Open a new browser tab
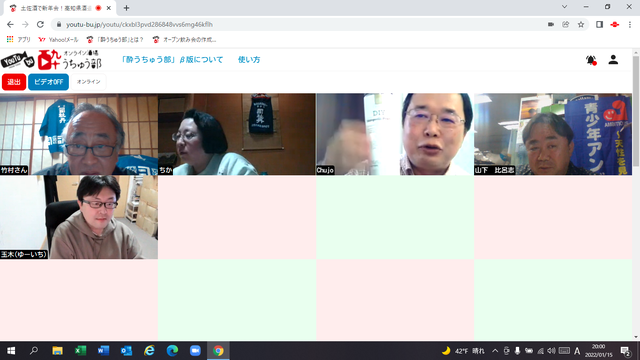This screenshot has width=640, height=360. [x=126, y=8]
